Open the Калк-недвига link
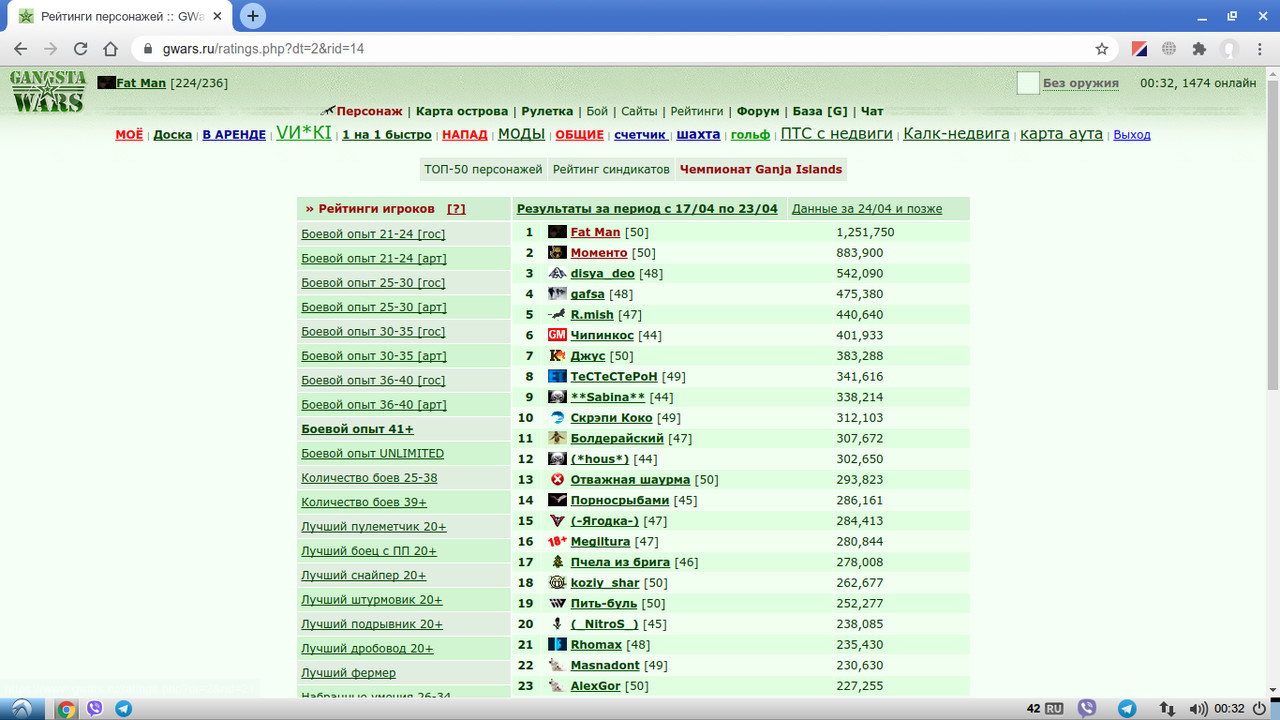This screenshot has width=1280, height=720. [956, 134]
